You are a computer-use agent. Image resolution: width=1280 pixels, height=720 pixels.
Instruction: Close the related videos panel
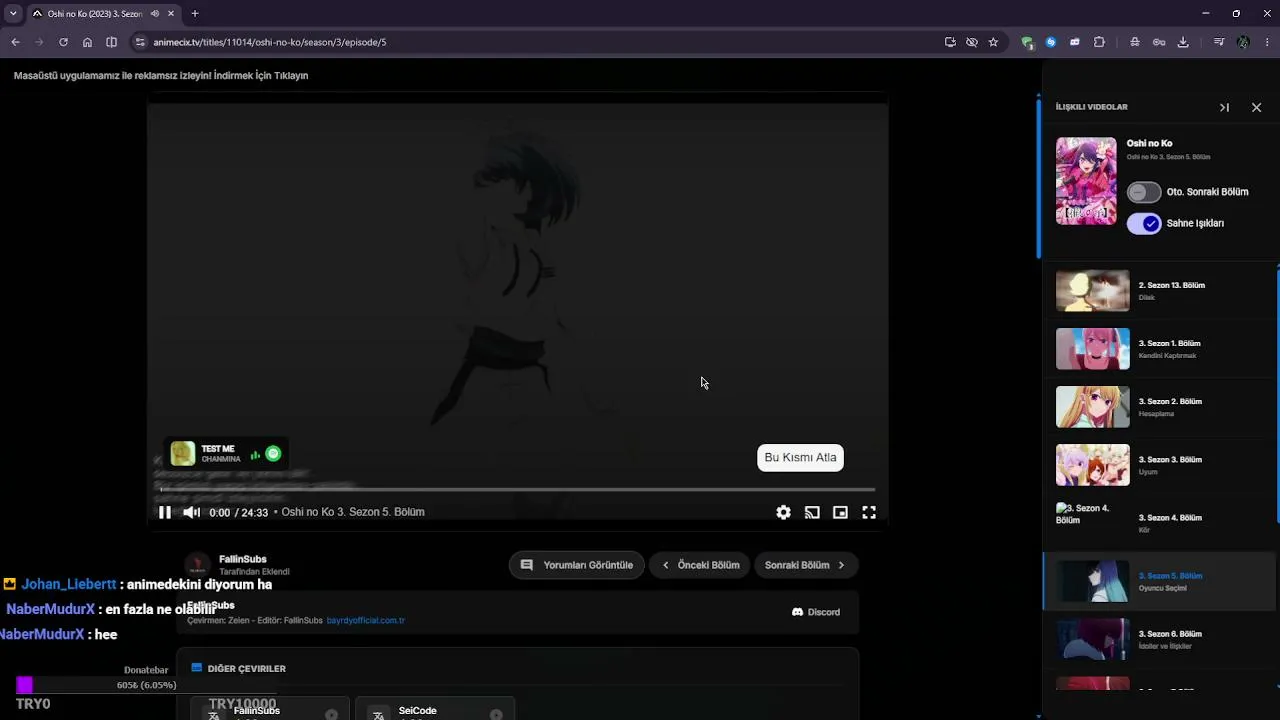pyautogui.click(x=1257, y=107)
